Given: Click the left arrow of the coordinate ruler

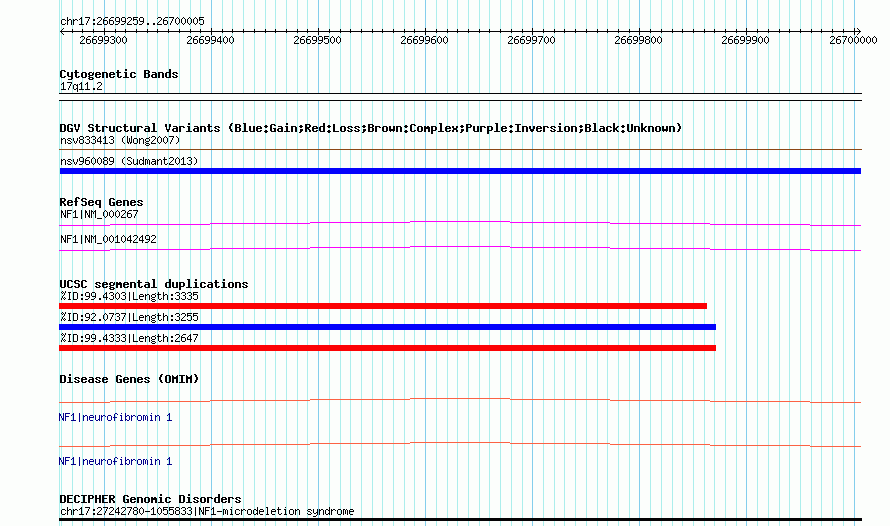Looking at the screenshot, I should tap(62, 31).
